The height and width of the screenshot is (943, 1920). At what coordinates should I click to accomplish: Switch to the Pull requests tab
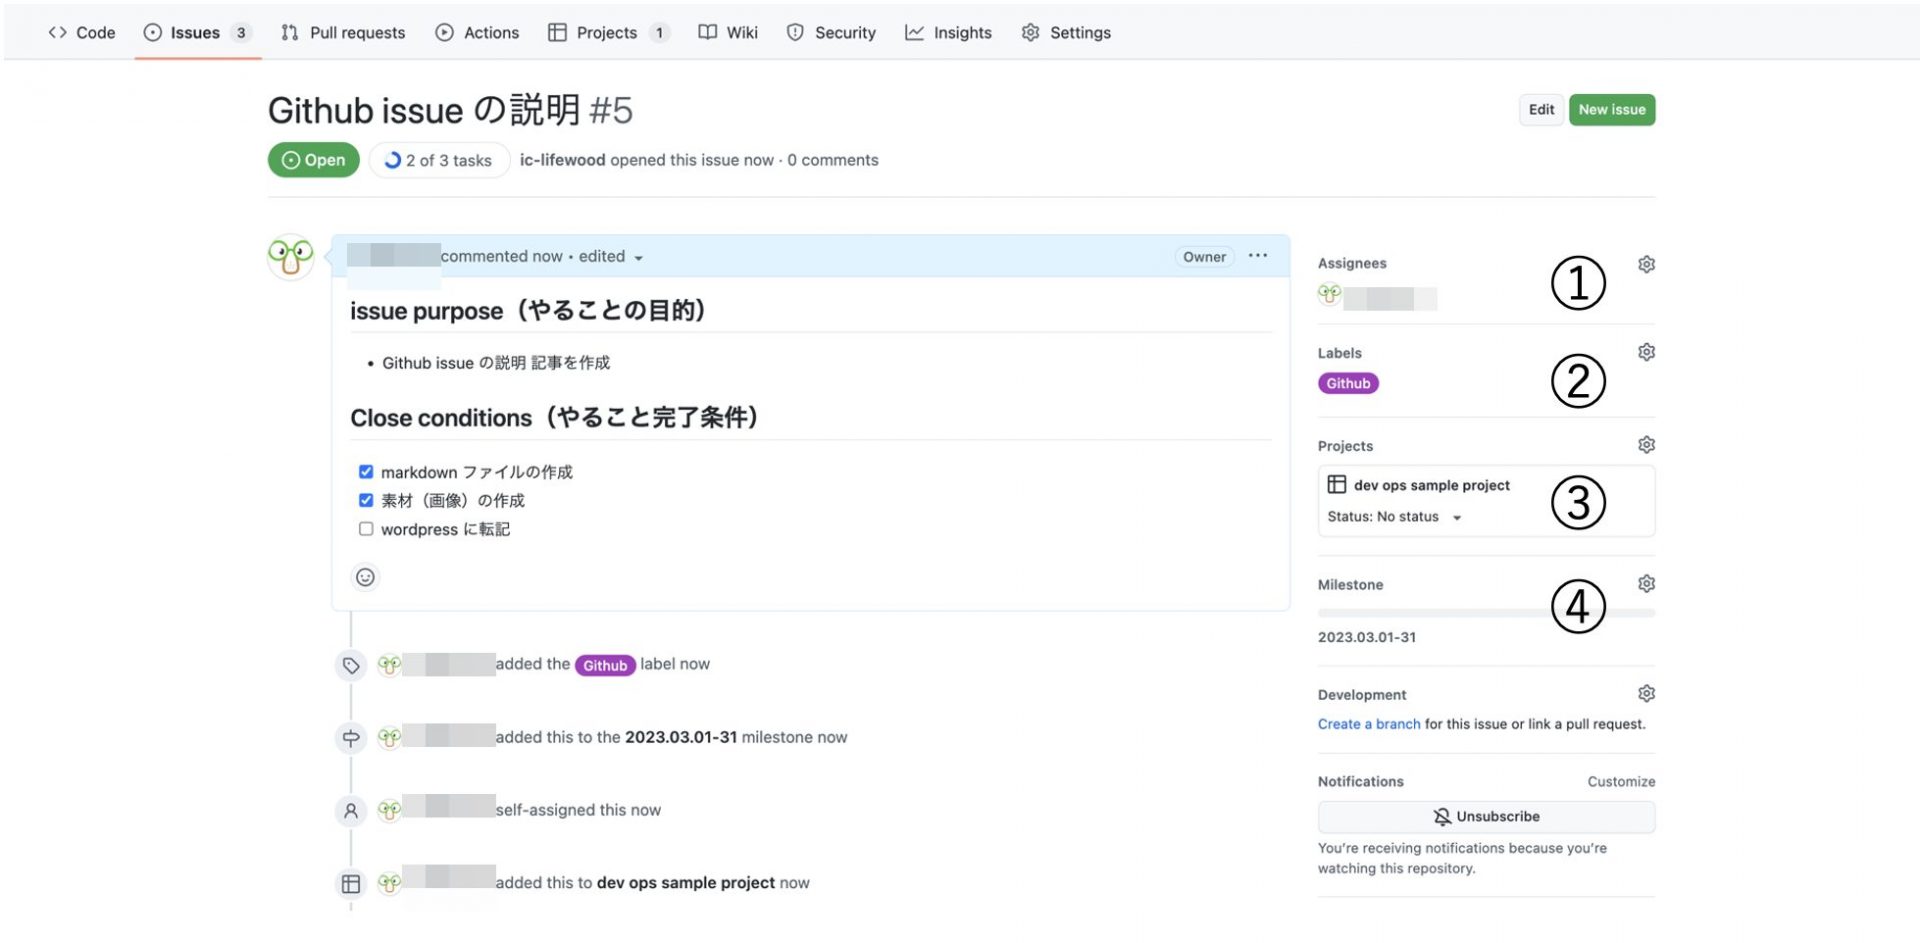click(343, 33)
